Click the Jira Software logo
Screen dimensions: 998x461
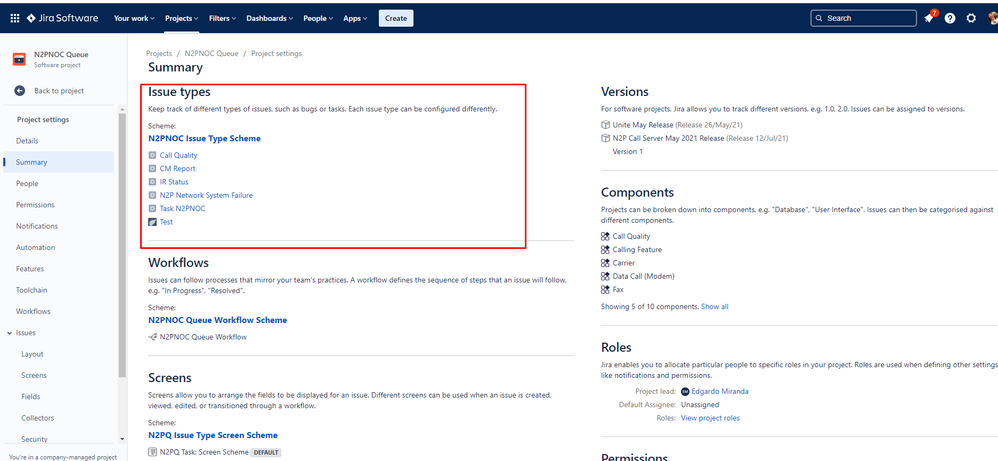point(62,18)
